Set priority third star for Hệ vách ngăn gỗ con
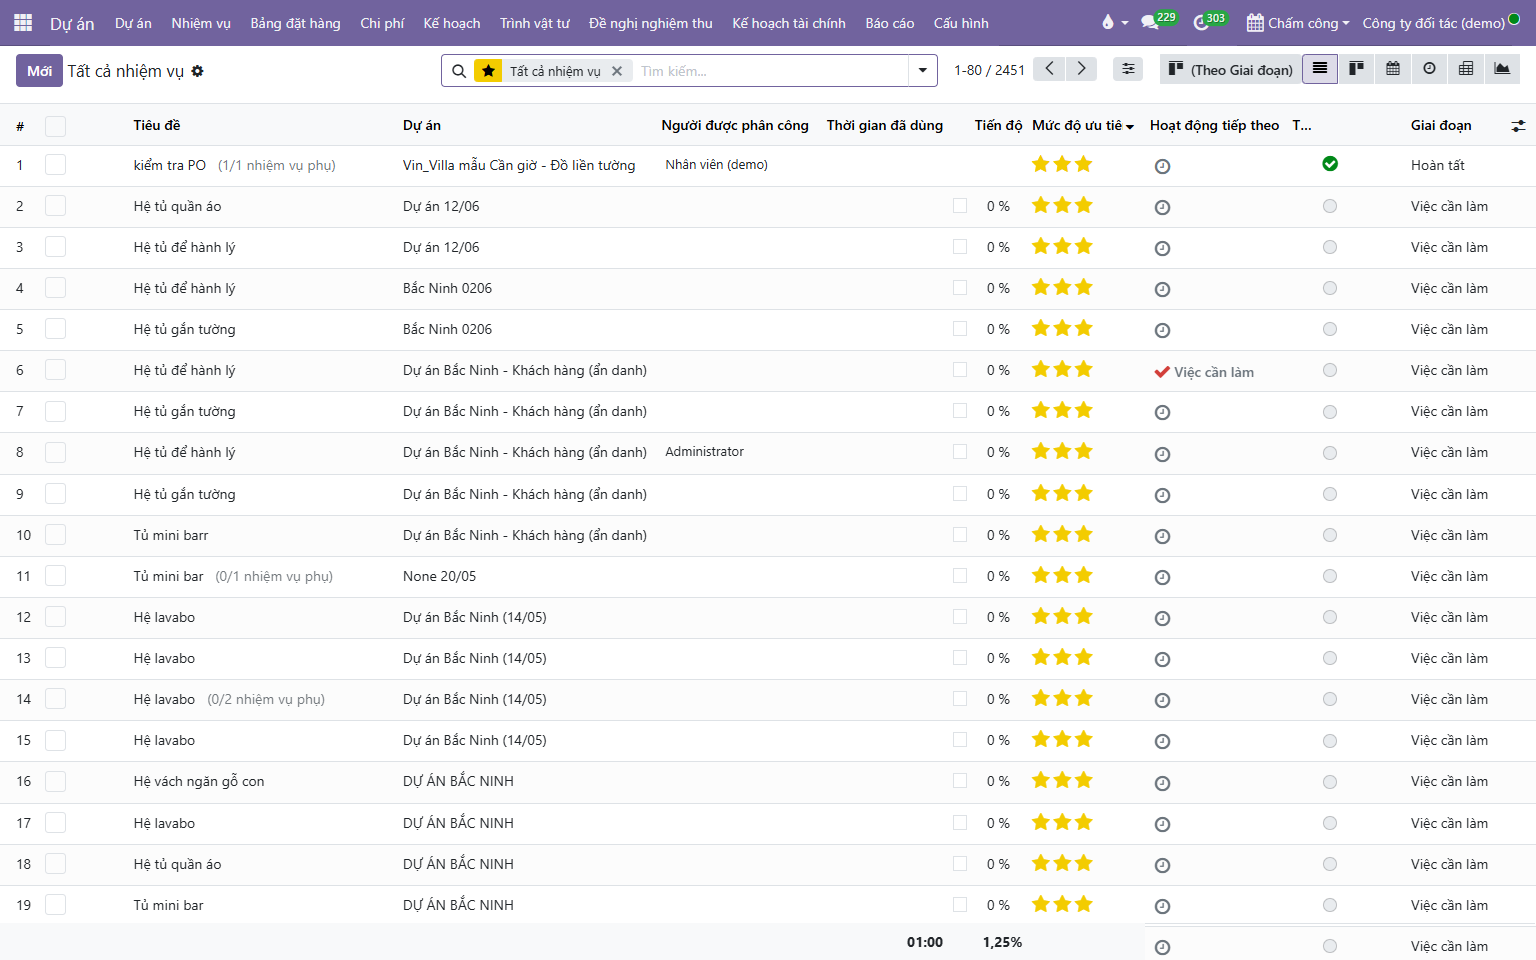 tap(1083, 780)
